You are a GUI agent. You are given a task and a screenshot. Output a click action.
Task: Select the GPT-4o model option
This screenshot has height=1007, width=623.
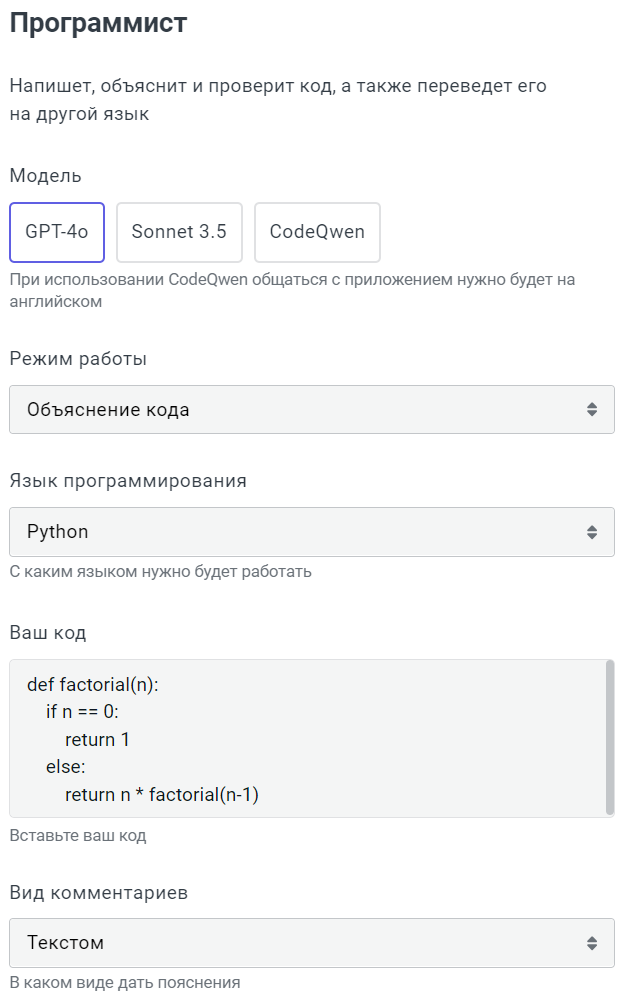click(57, 232)
